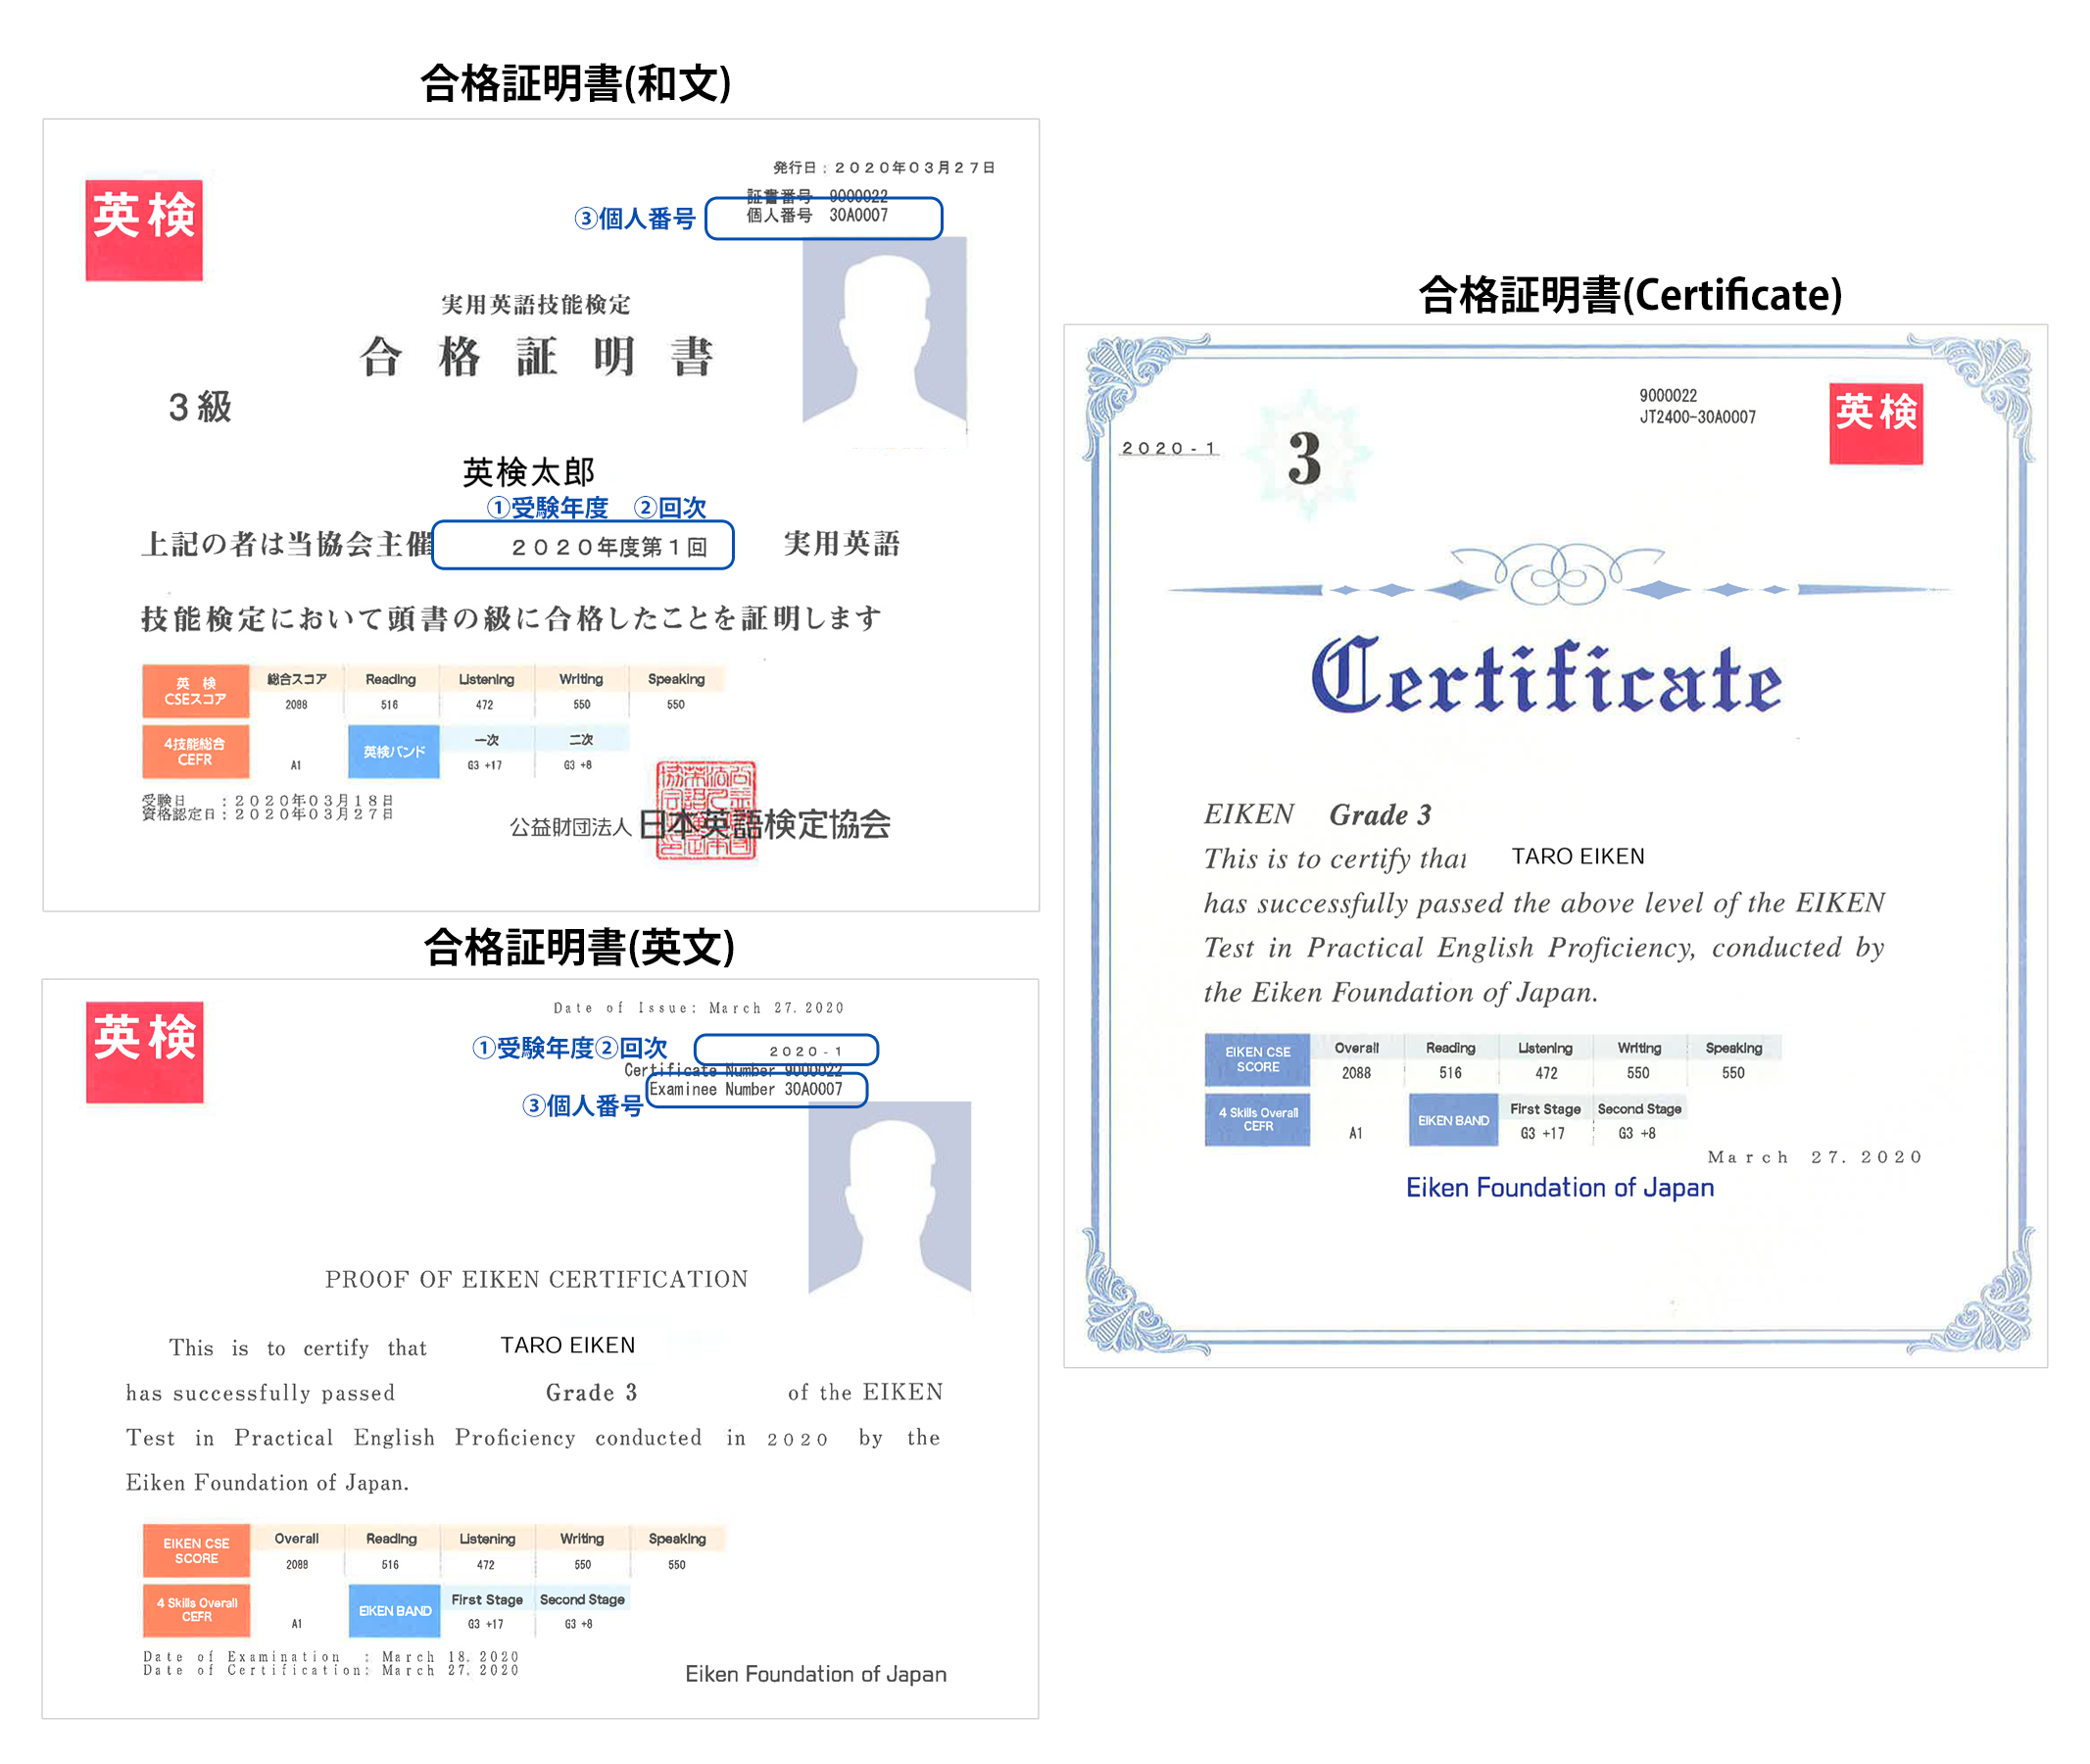Click the blue 4 Skills Overall CEFR box on Certificate

(1258, 1120)
